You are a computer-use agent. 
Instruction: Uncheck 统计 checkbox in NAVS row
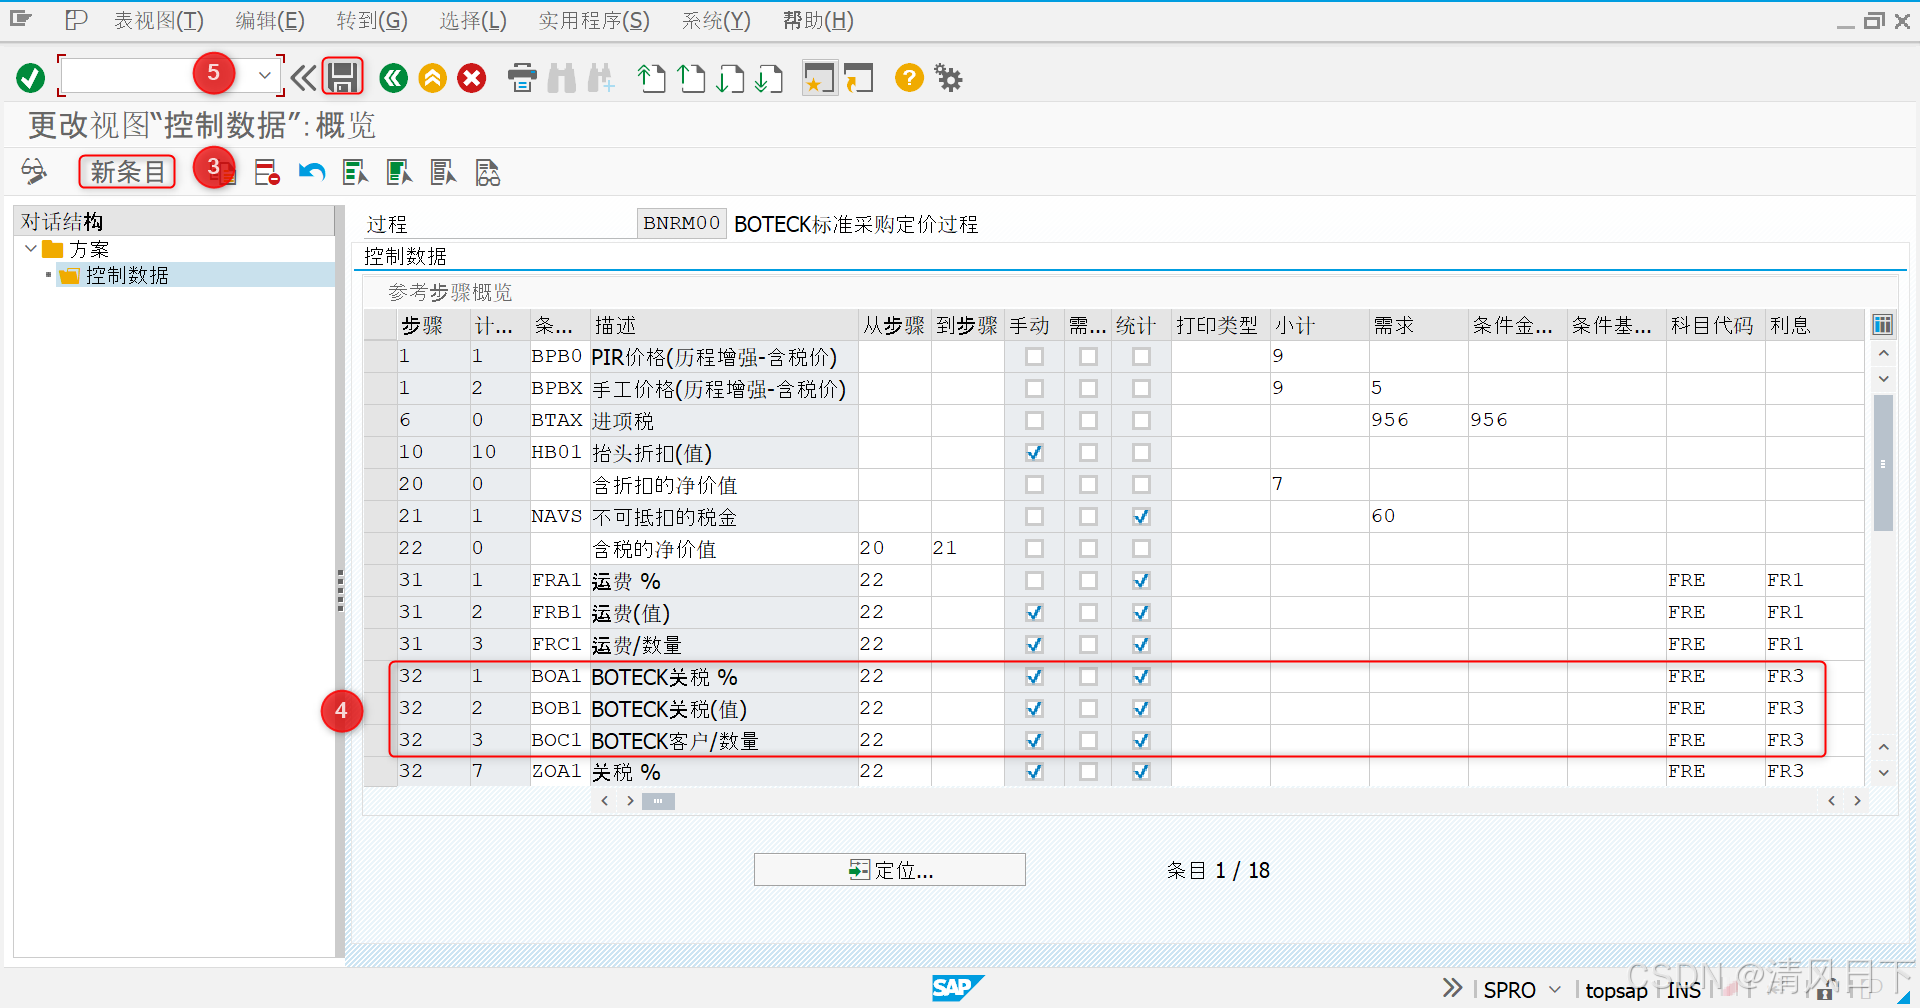(1141, 517)
